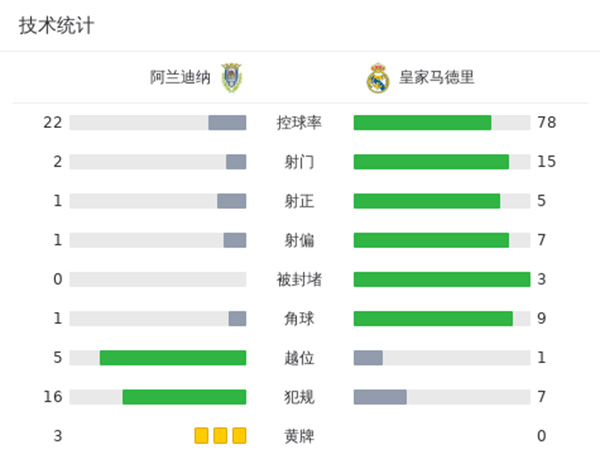Click Arandina's gray possession bar
The image size is (600, 459).
click(x=227, y=123)
